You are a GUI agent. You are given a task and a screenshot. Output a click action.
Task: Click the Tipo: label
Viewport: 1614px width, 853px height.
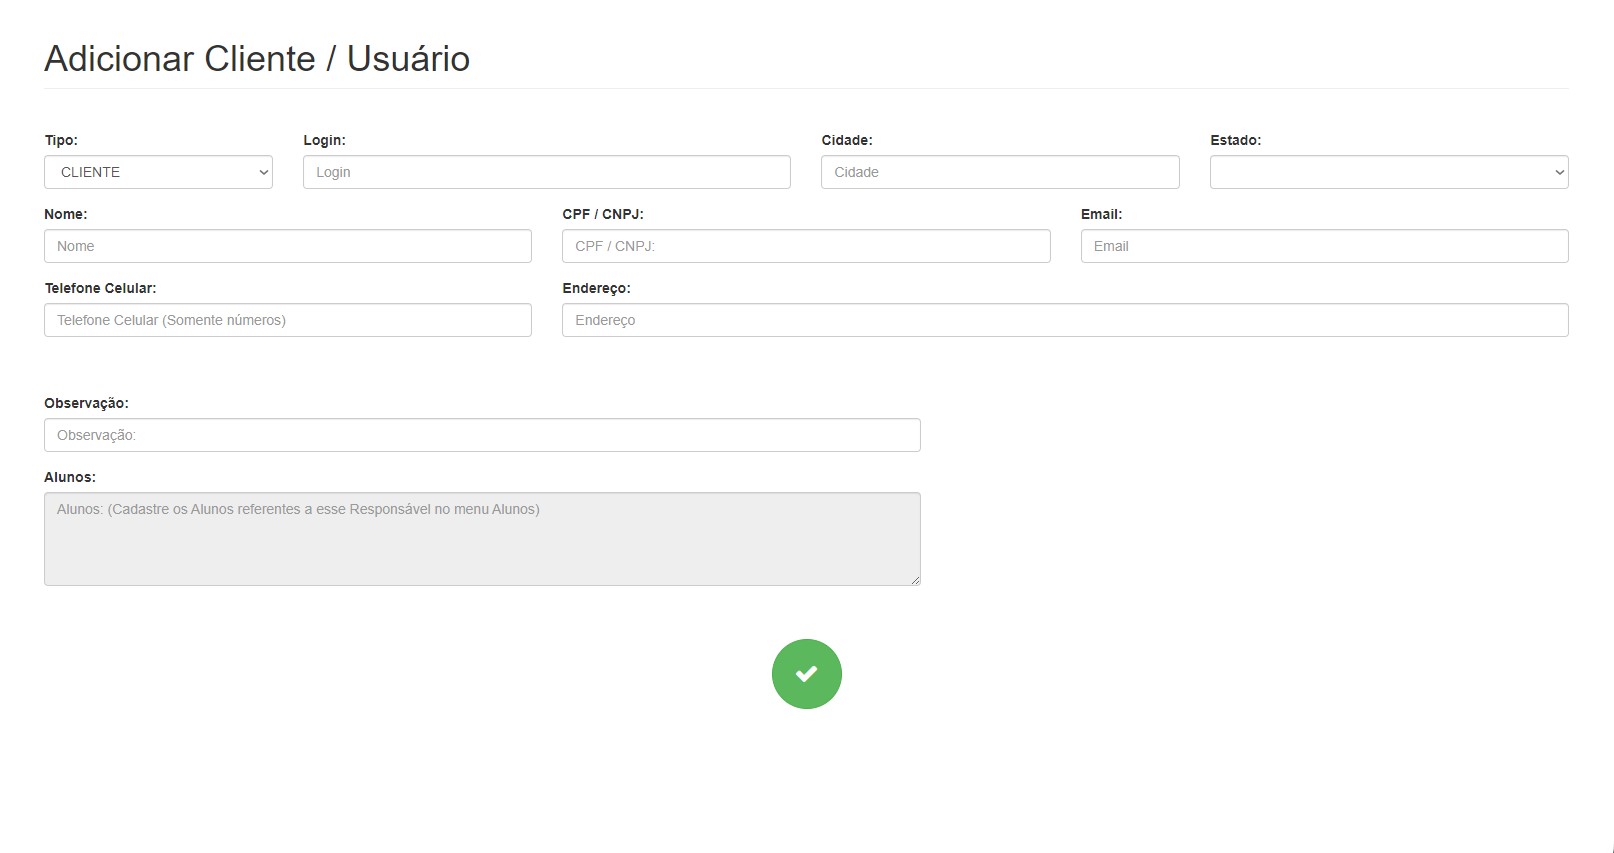[x=61, y=140]
